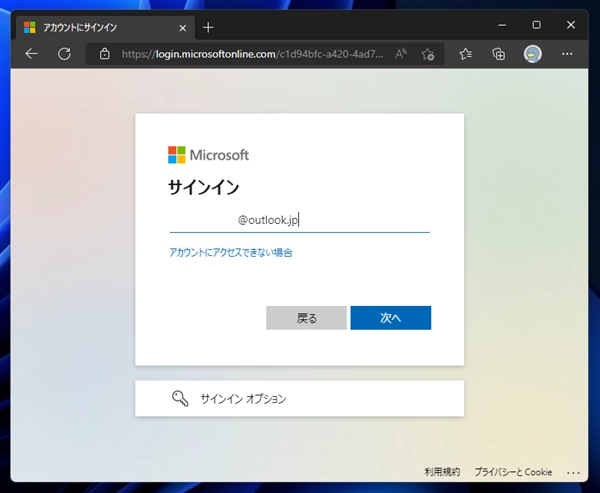Image resolution: width=600 pixels, height=493 pixels.
Task: Click the key icon in sign-in options
Action: point(180,398)
